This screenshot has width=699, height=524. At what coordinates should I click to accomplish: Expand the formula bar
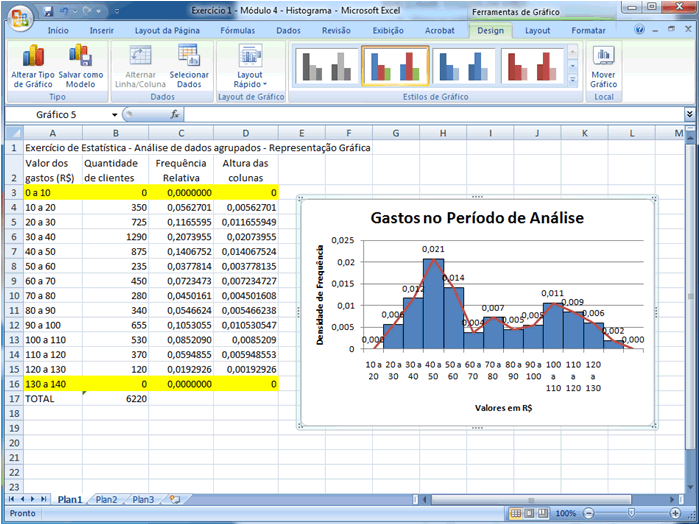(689, 114)
